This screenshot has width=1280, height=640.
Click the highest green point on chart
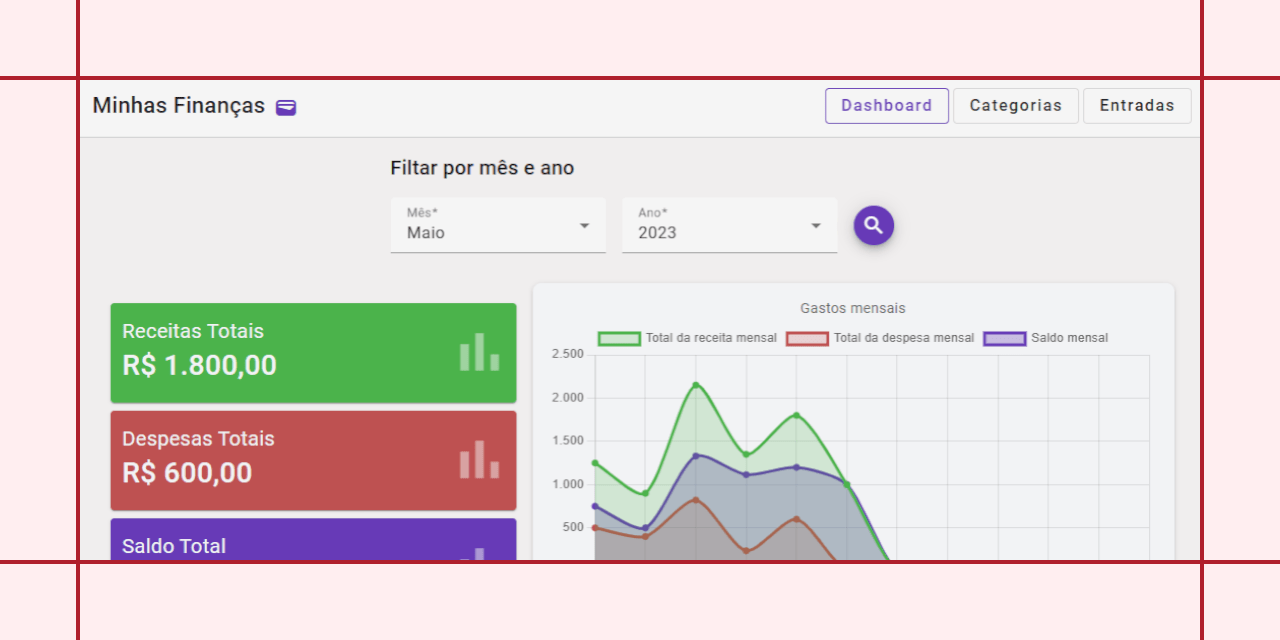696,385
